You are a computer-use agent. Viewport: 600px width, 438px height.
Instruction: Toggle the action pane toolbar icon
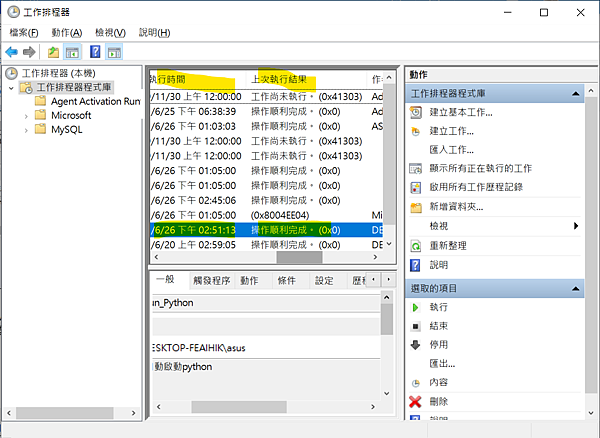[114, 52]
